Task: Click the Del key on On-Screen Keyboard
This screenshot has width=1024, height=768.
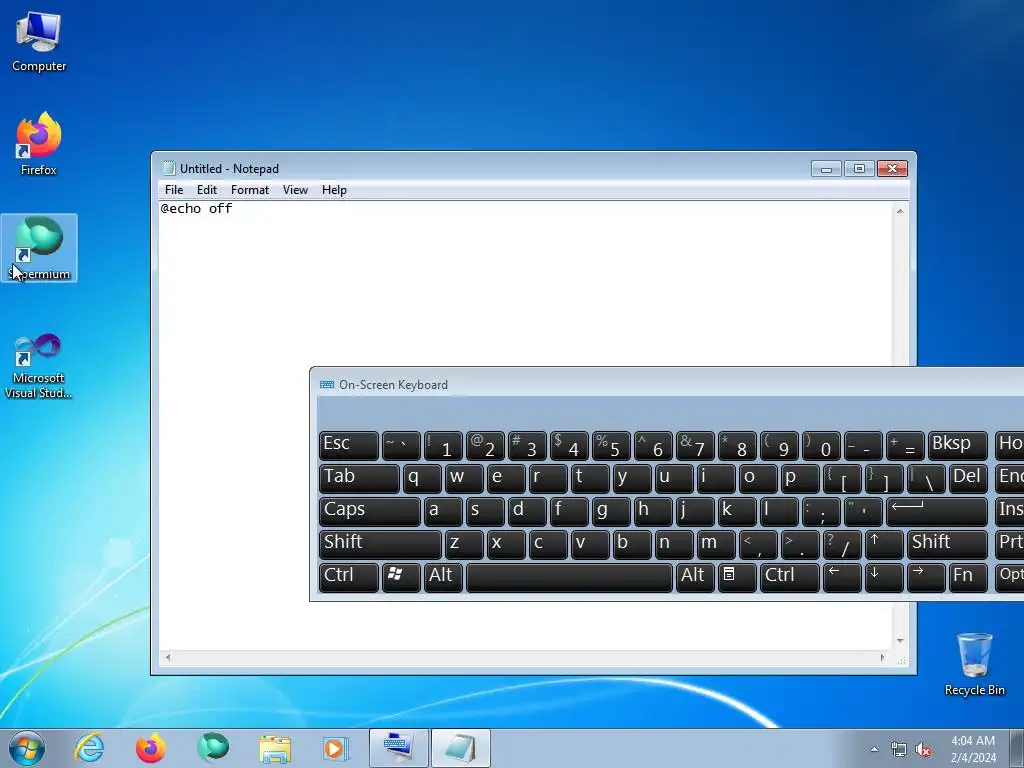Action: tap(968, 478)
